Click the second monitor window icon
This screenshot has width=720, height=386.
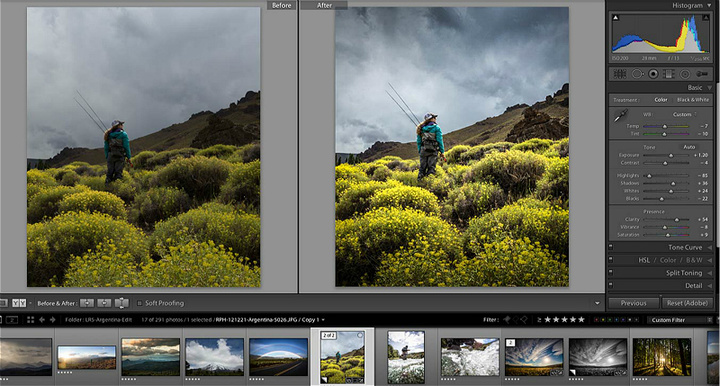[x=12, y=320]
